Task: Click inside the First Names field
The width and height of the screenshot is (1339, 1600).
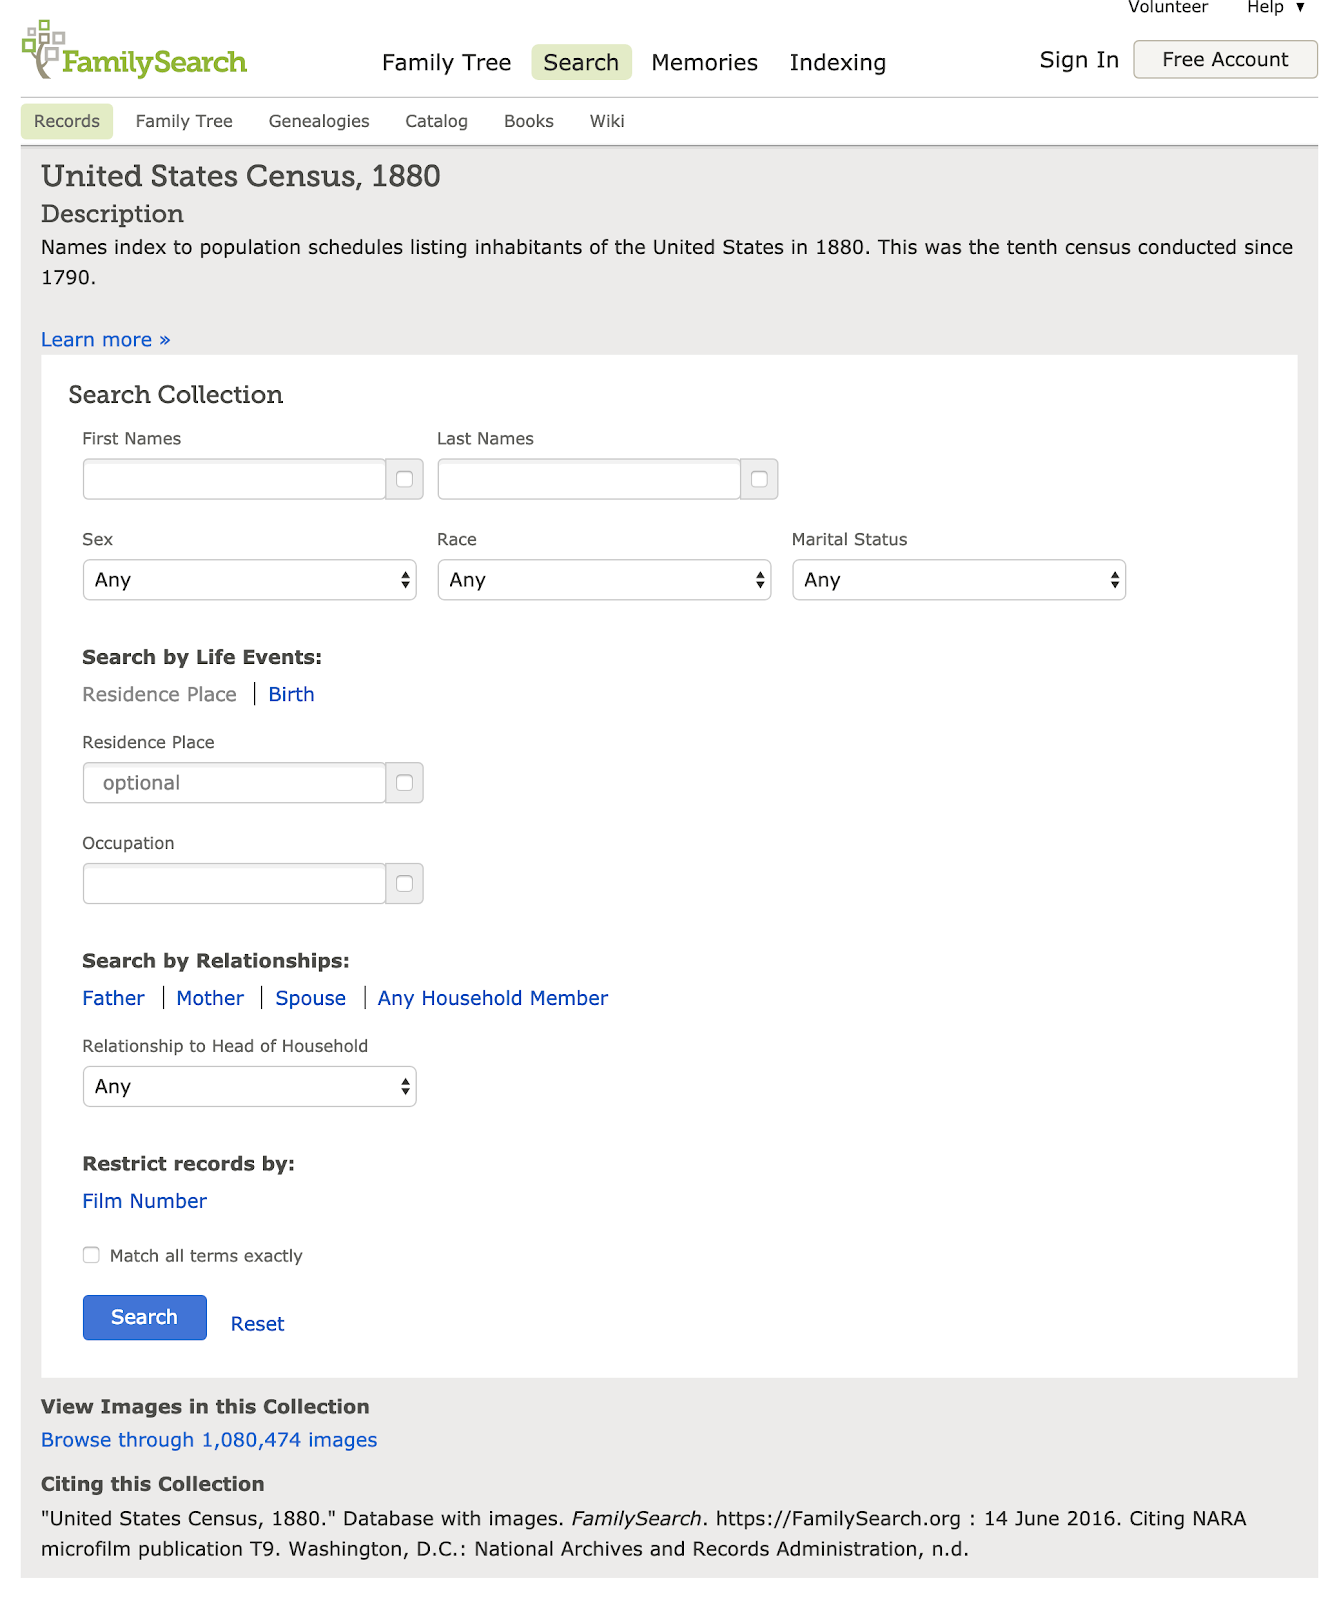Action: pos(235,479)
